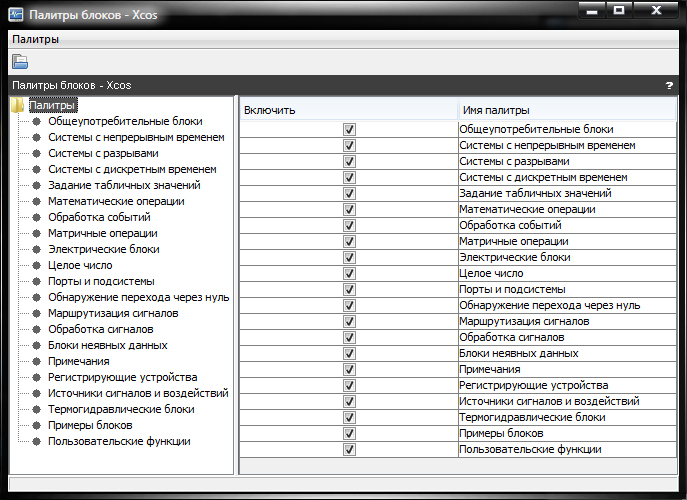The width and height of the screenshot is (687, 500).
Task: Uncheck Системы с непрерывным временем checkbox
Action: [x=349, y=145]
